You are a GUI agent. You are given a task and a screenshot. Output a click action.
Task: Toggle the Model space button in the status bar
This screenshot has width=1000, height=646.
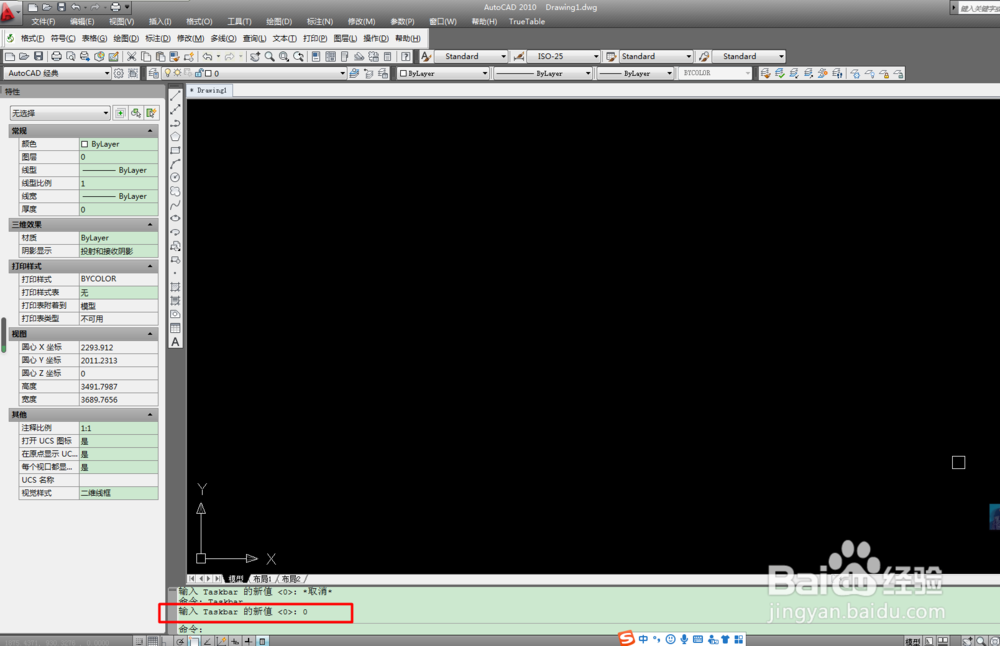coord(913,642)
